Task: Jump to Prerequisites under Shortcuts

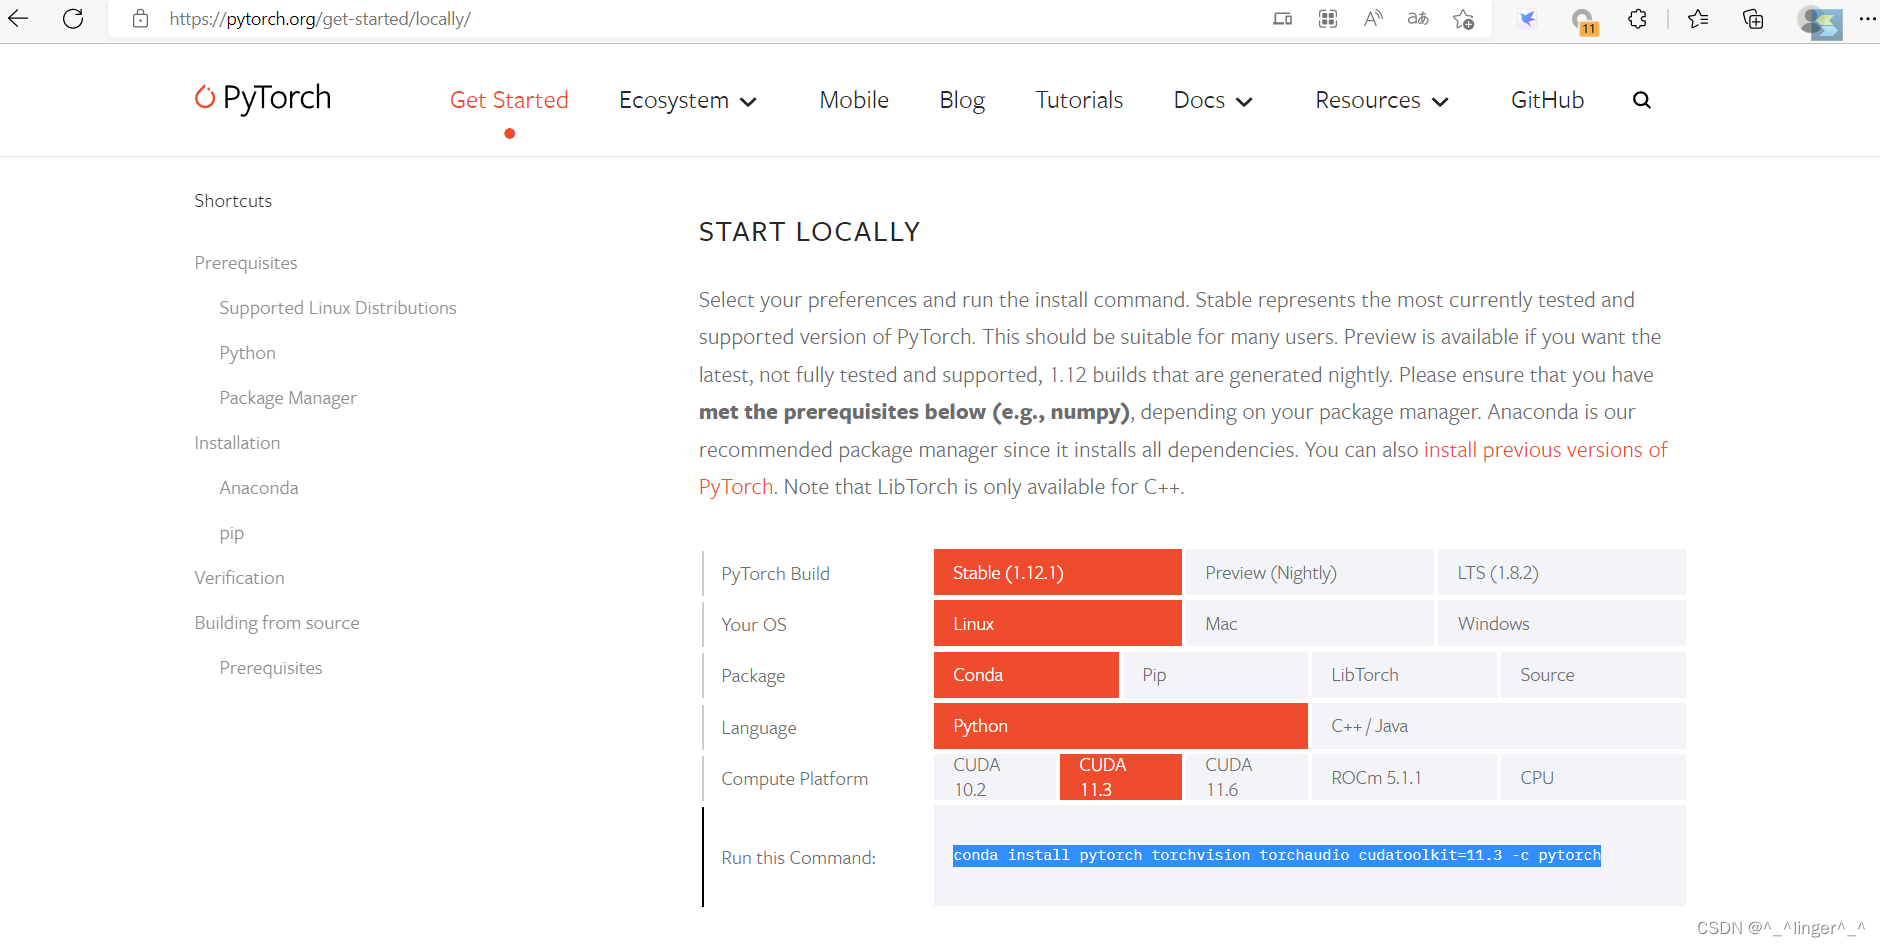Action: tap(246, 262)
